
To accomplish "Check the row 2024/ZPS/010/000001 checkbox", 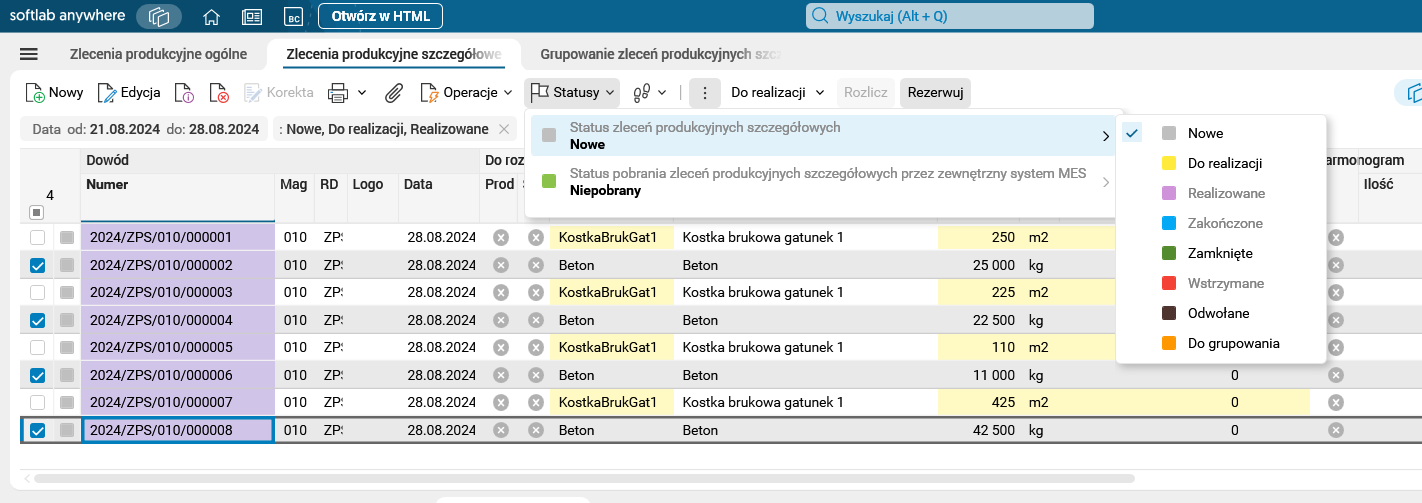I will pos(37,238).
